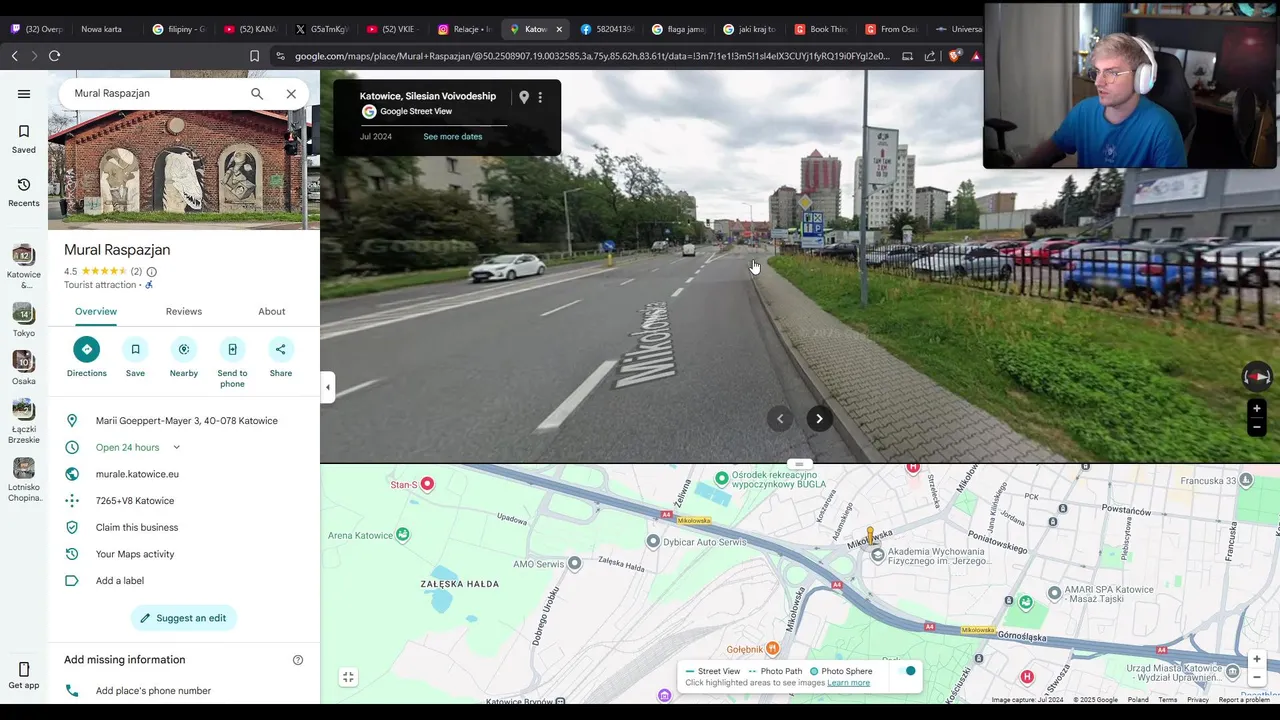
Task: Click the Report a problem link
Action: (1244, 700)
